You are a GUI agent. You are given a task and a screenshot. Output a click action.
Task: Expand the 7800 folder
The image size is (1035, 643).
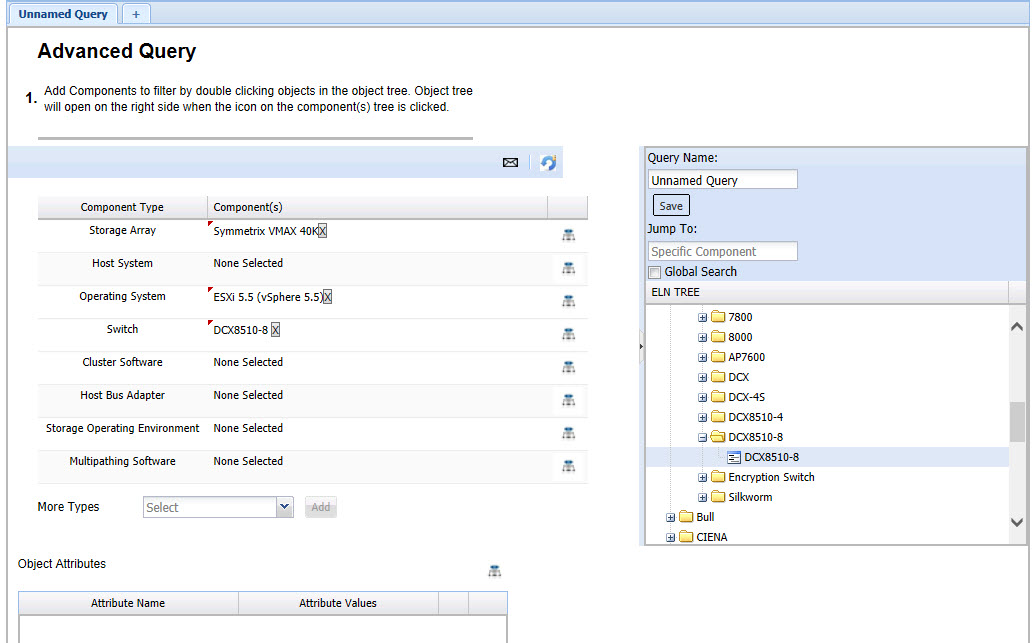coord(702,318)
